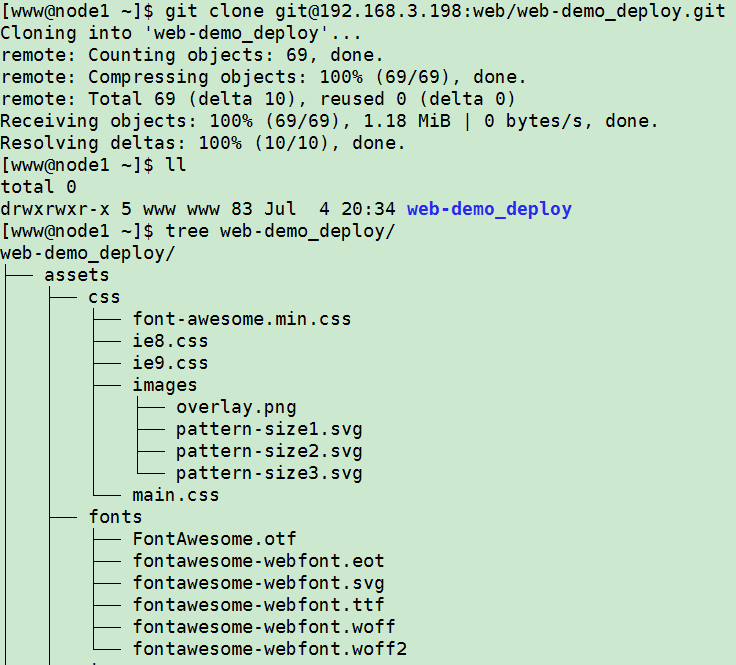Click the blue web-demo_deploy directory name
The width and height of the screenshot is (736, 665).
pos(489,209)
